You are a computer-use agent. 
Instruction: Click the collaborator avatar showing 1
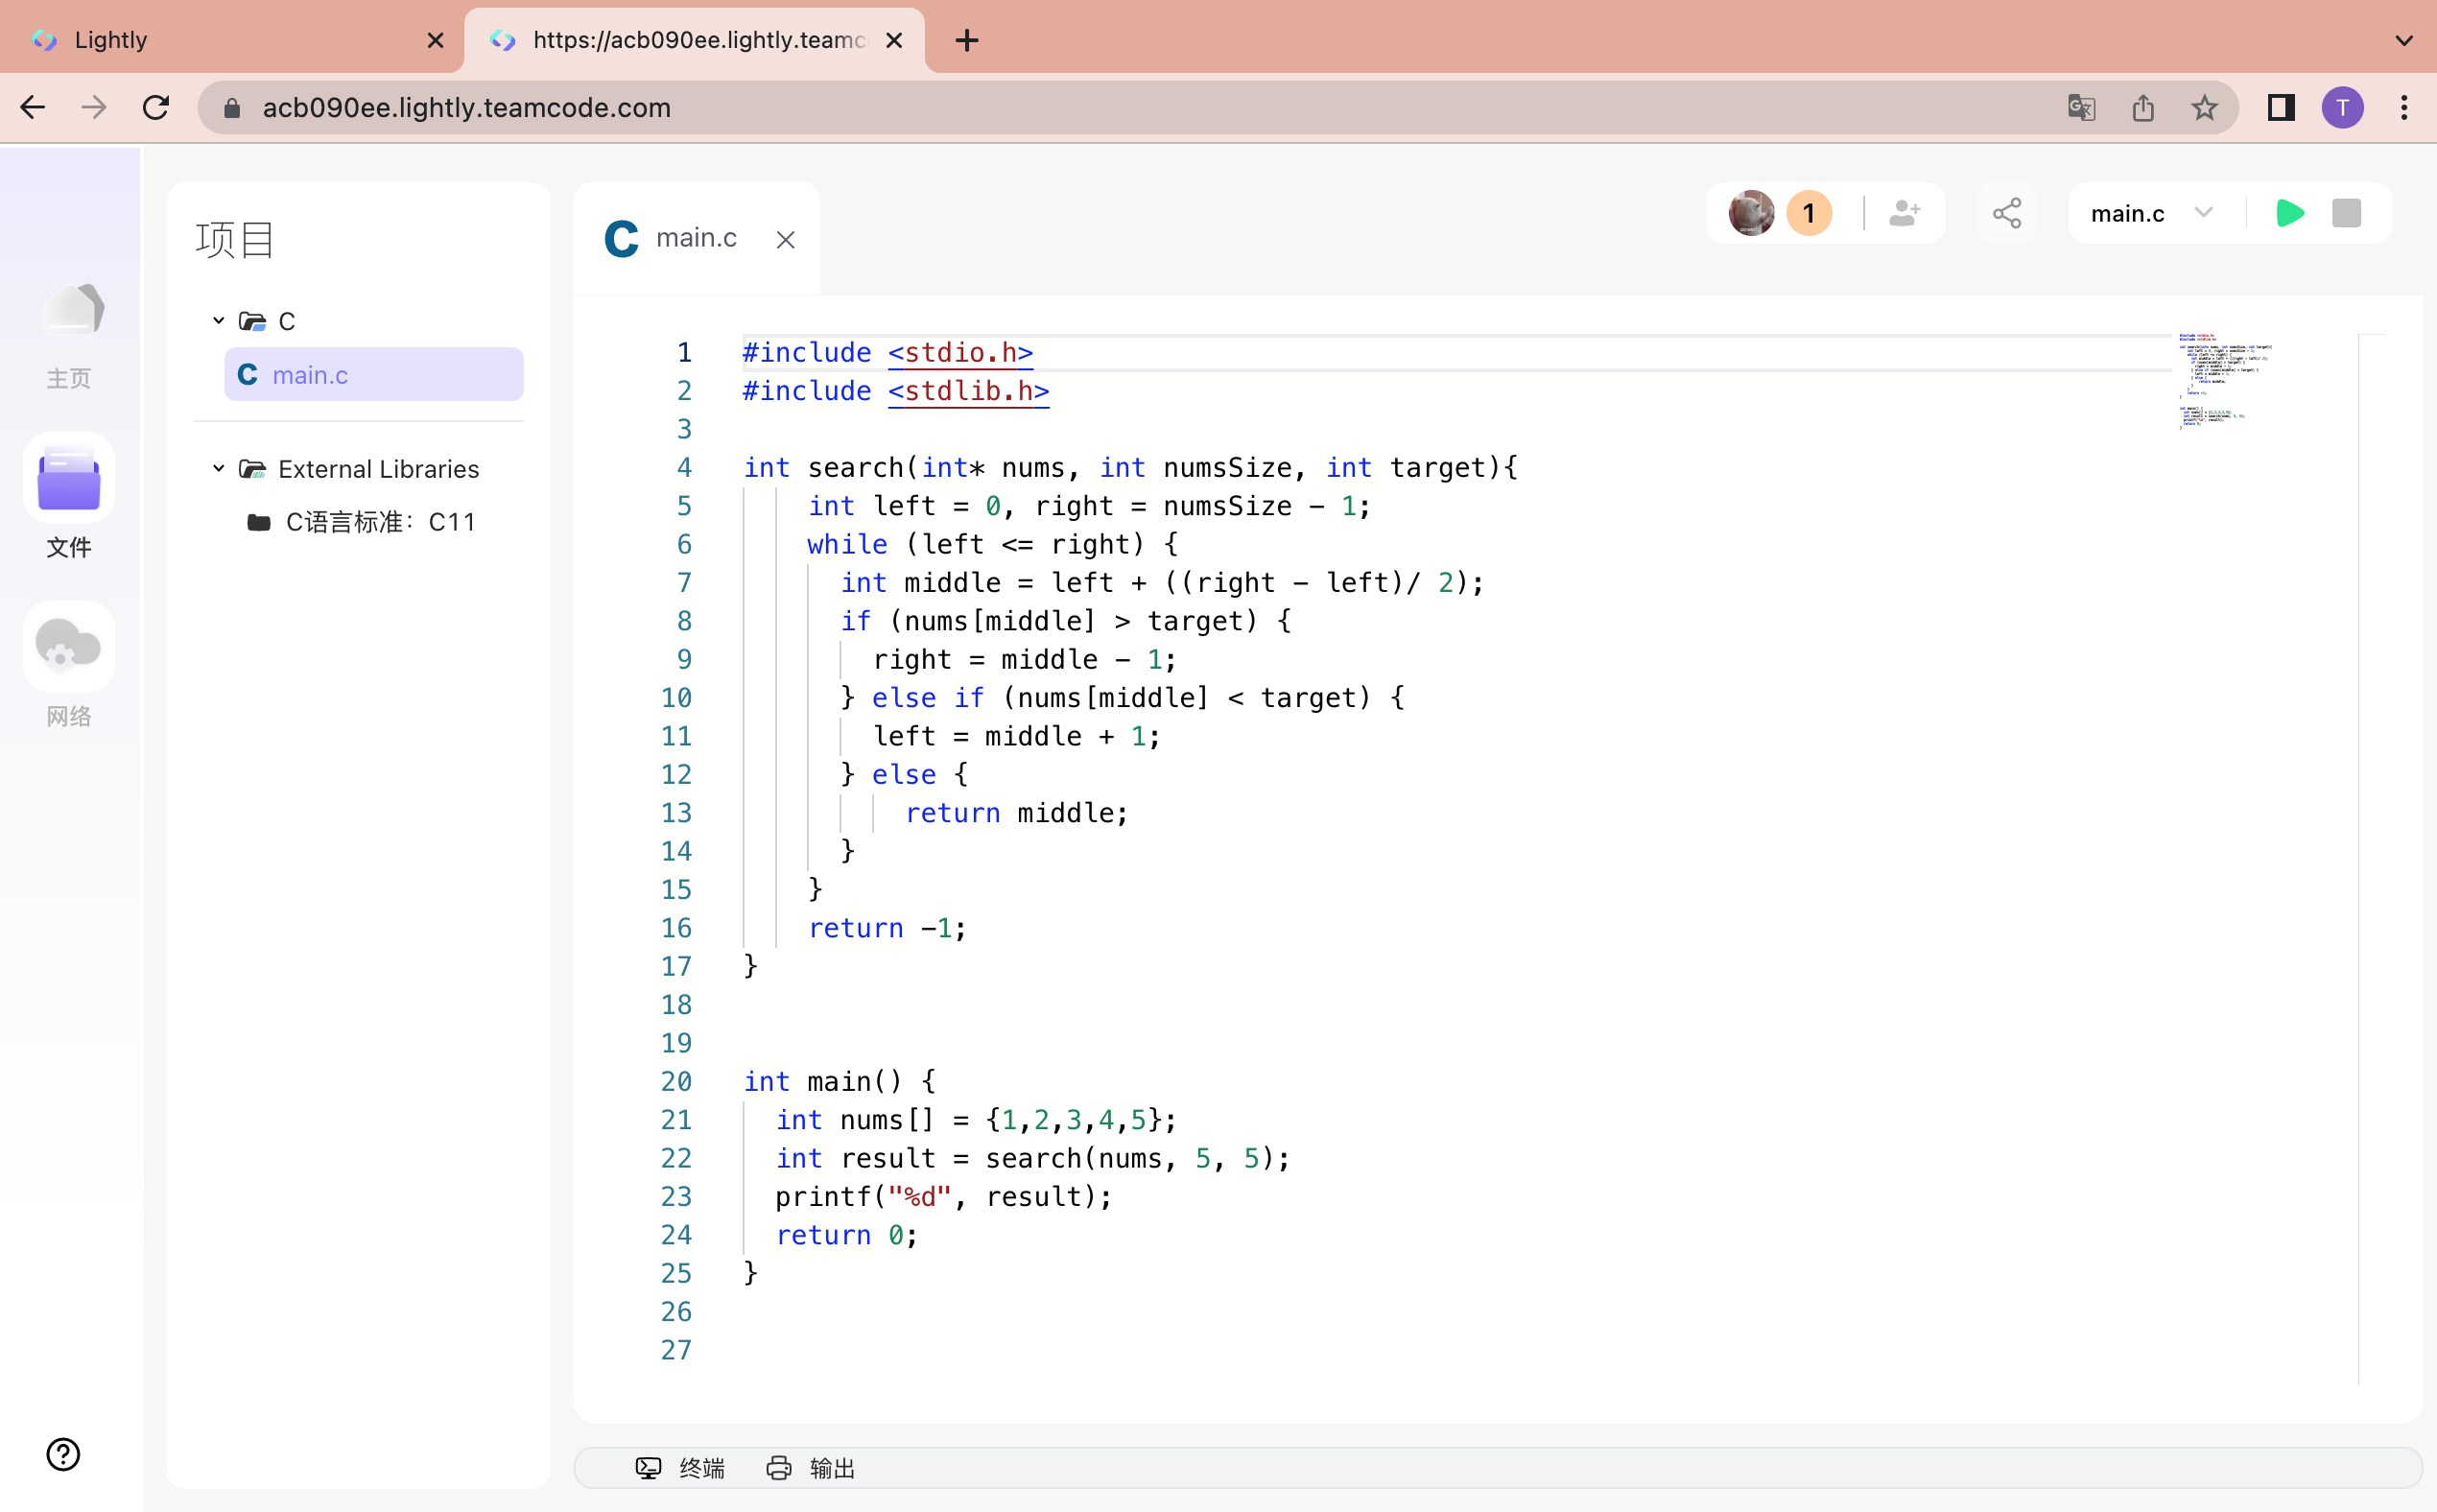tap(1779, 213)
